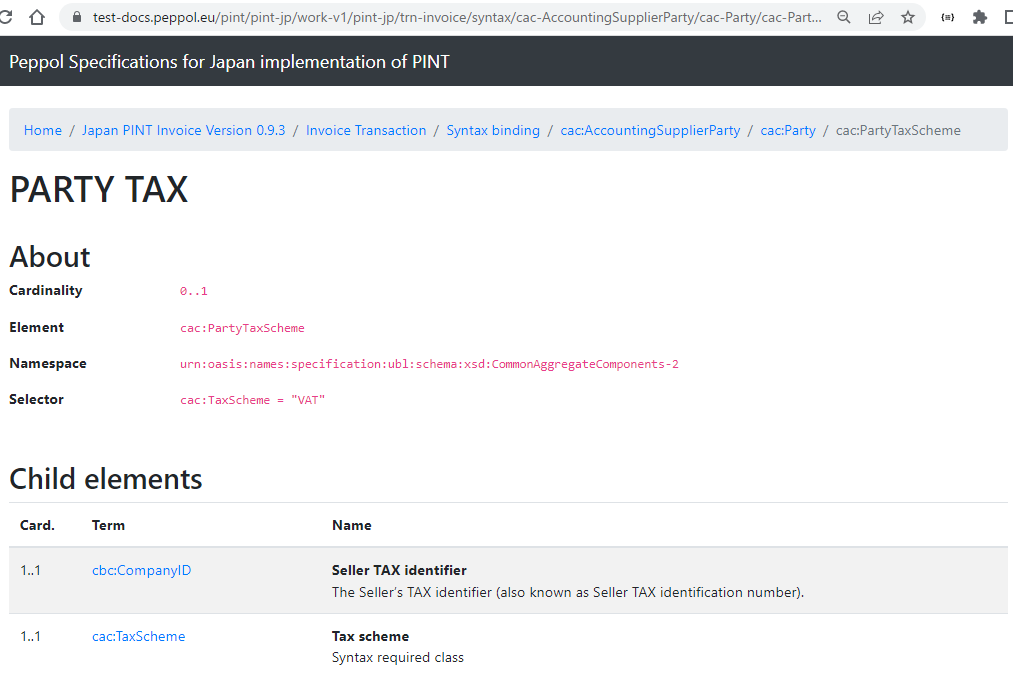Go to Japan PINT Invoice Version 0.9.3 breadcrumb

(x=183, y=130)
